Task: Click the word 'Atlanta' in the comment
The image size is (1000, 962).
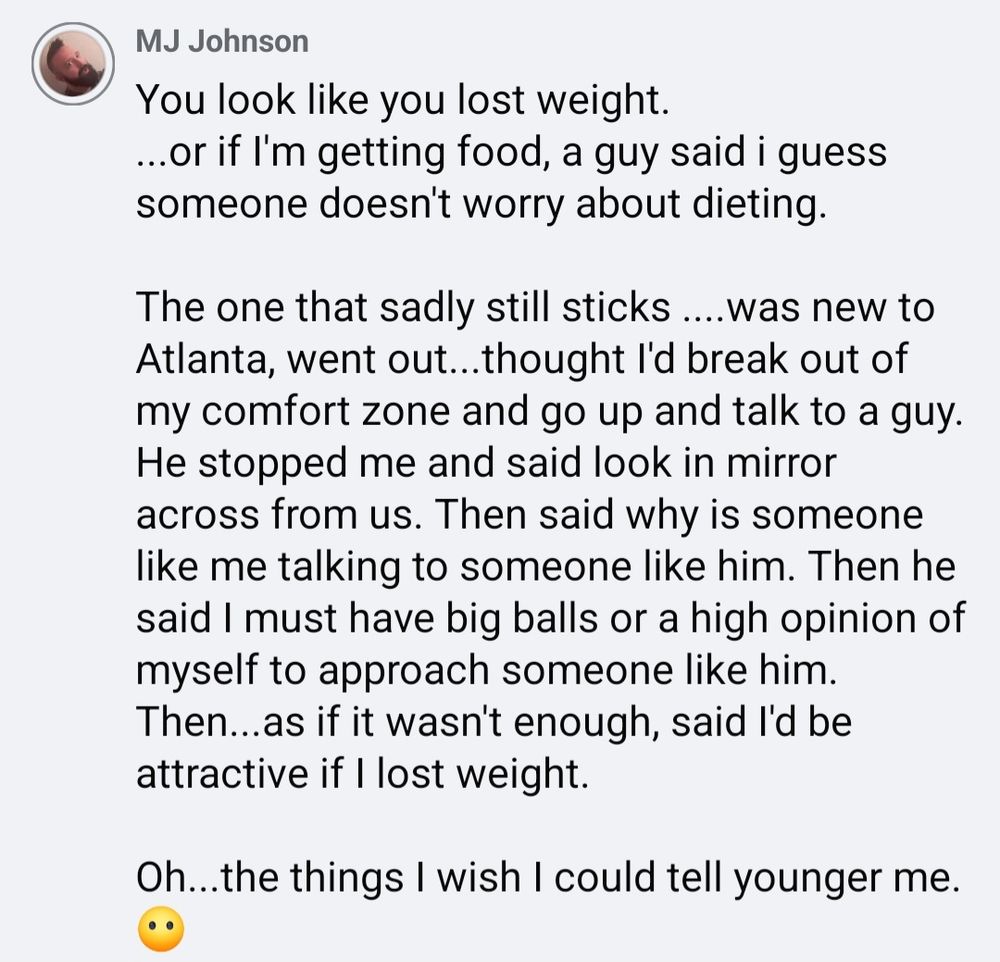Action: point(198,359)
